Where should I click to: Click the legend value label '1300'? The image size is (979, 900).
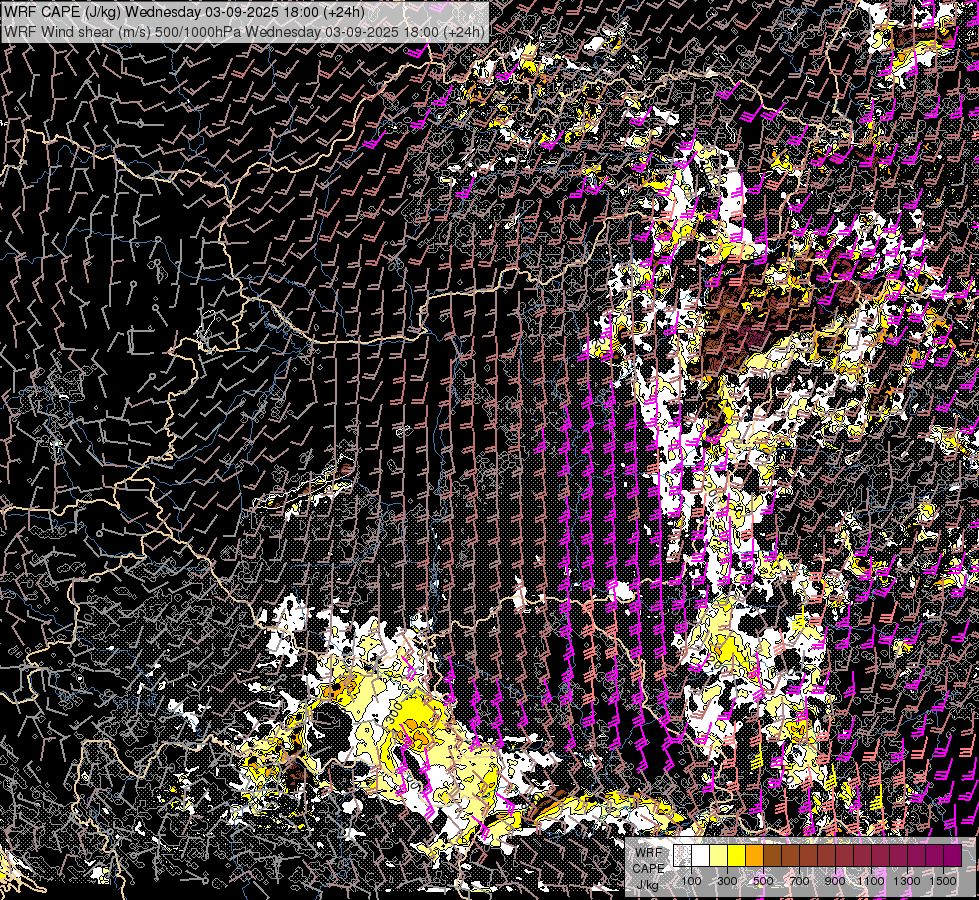click(x=907, y=881)
